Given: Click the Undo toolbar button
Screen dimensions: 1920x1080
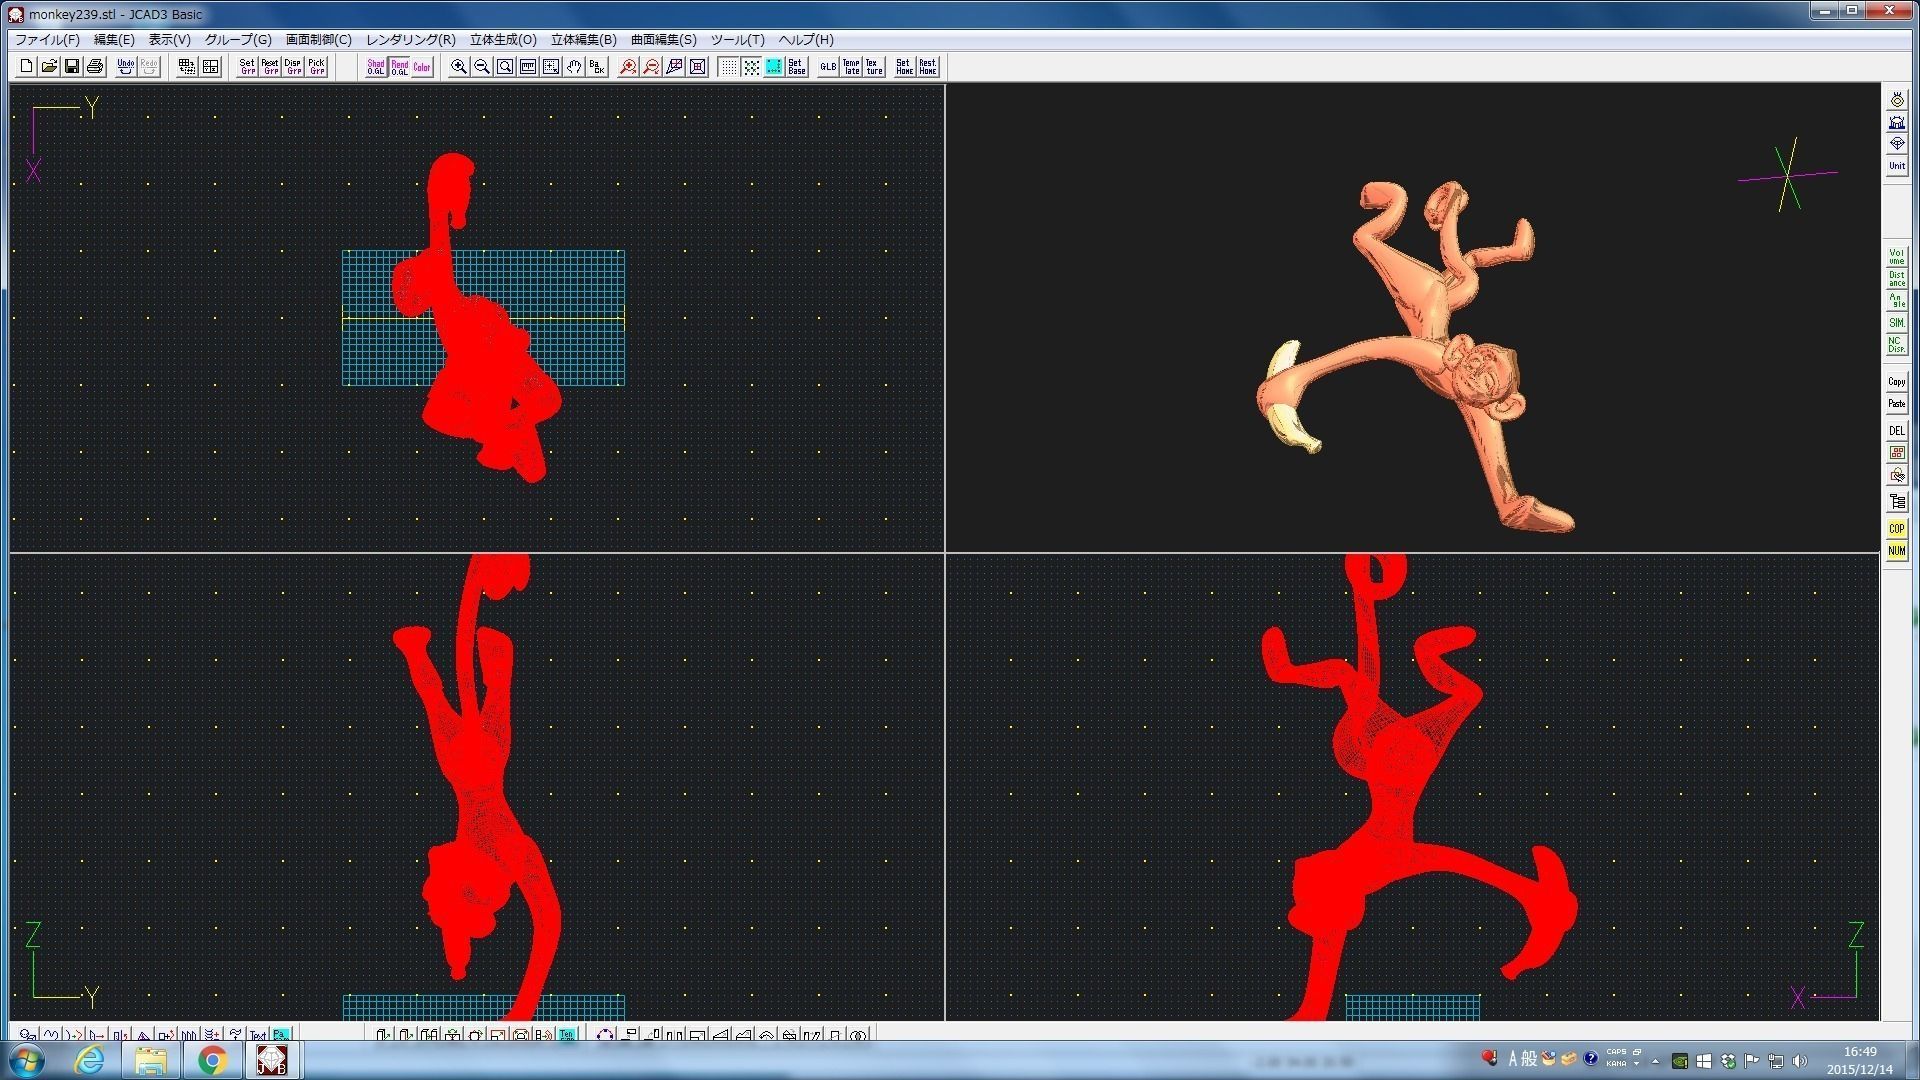Looking at the screenshot, I should click(x=126, y=67).
